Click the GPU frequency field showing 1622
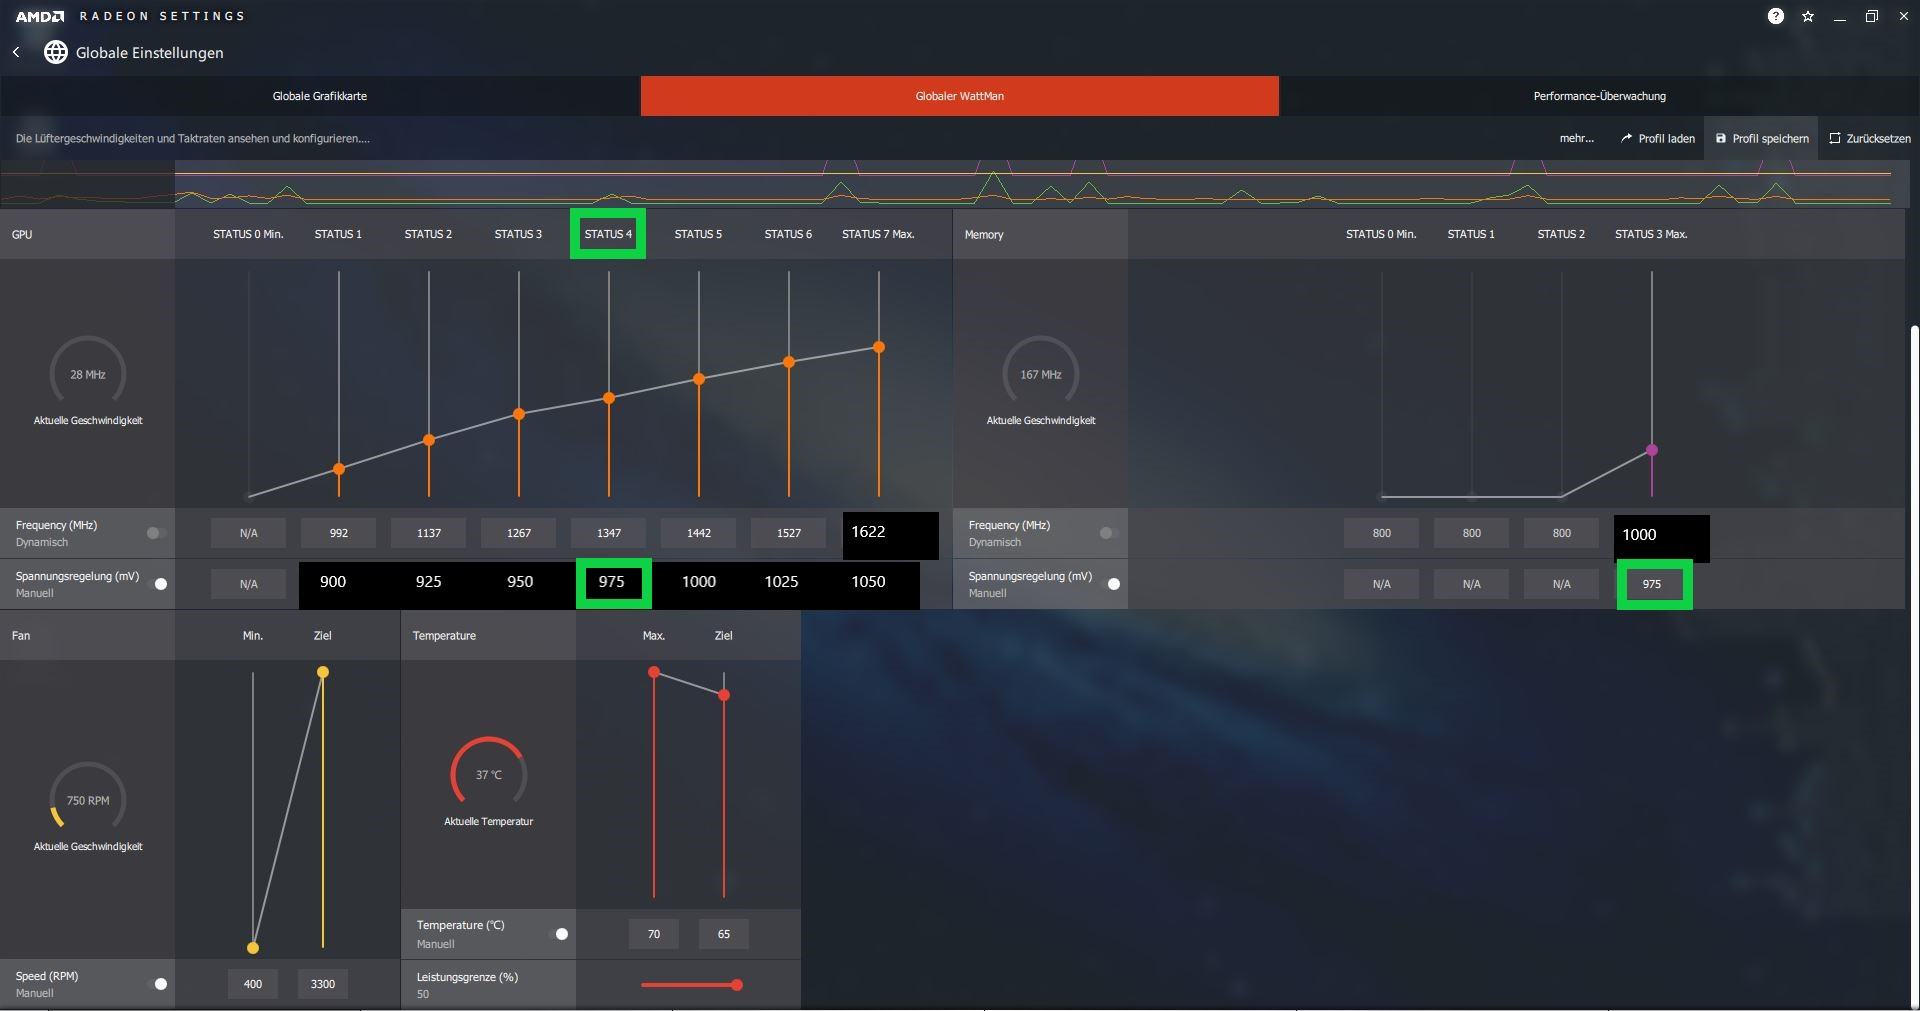This screenshot has height=1011, width=1920. (891, 535)
